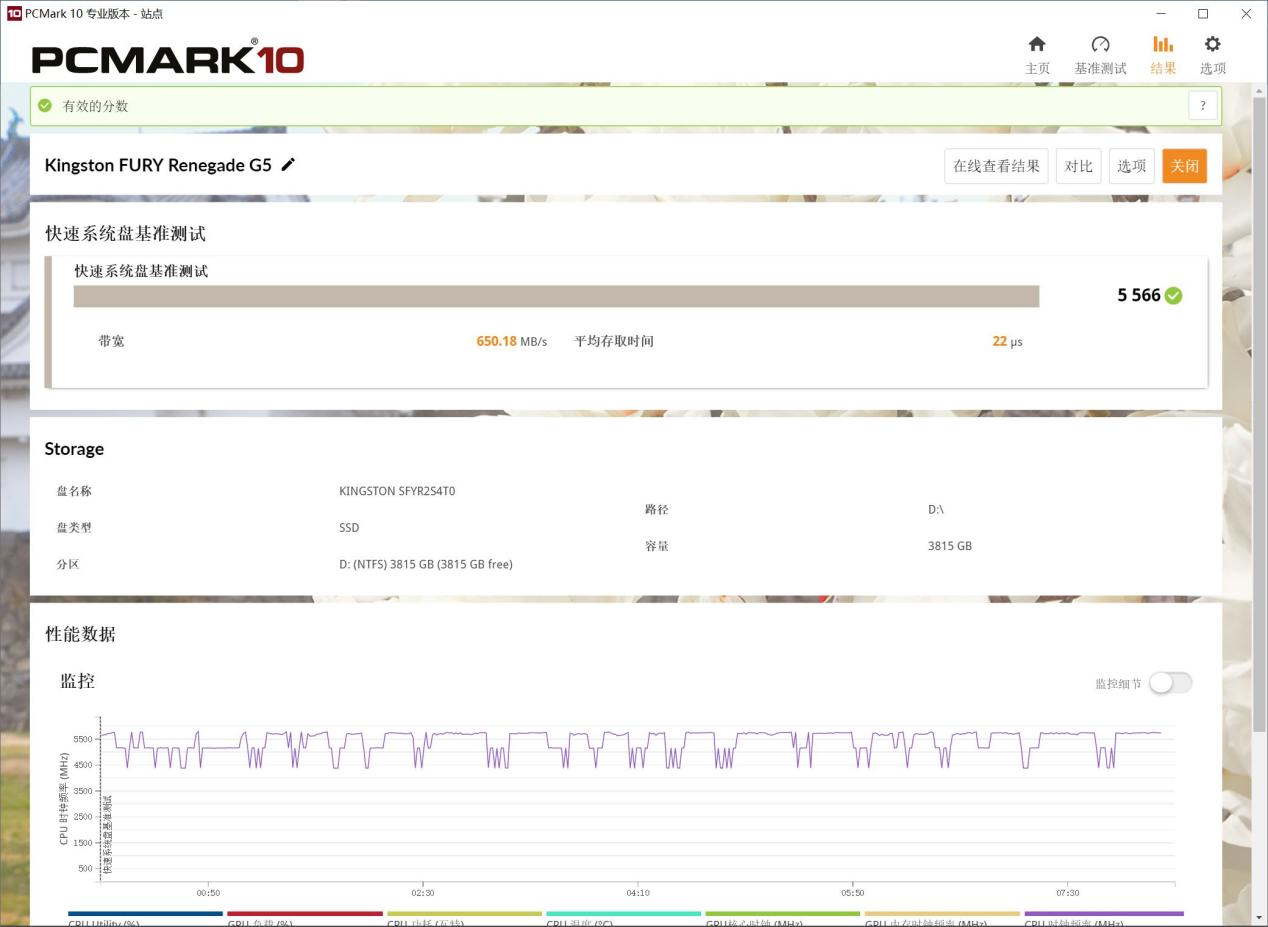Open the 选项 button in result header
Screen dimensions: 1268x927
coord(1131,166)
